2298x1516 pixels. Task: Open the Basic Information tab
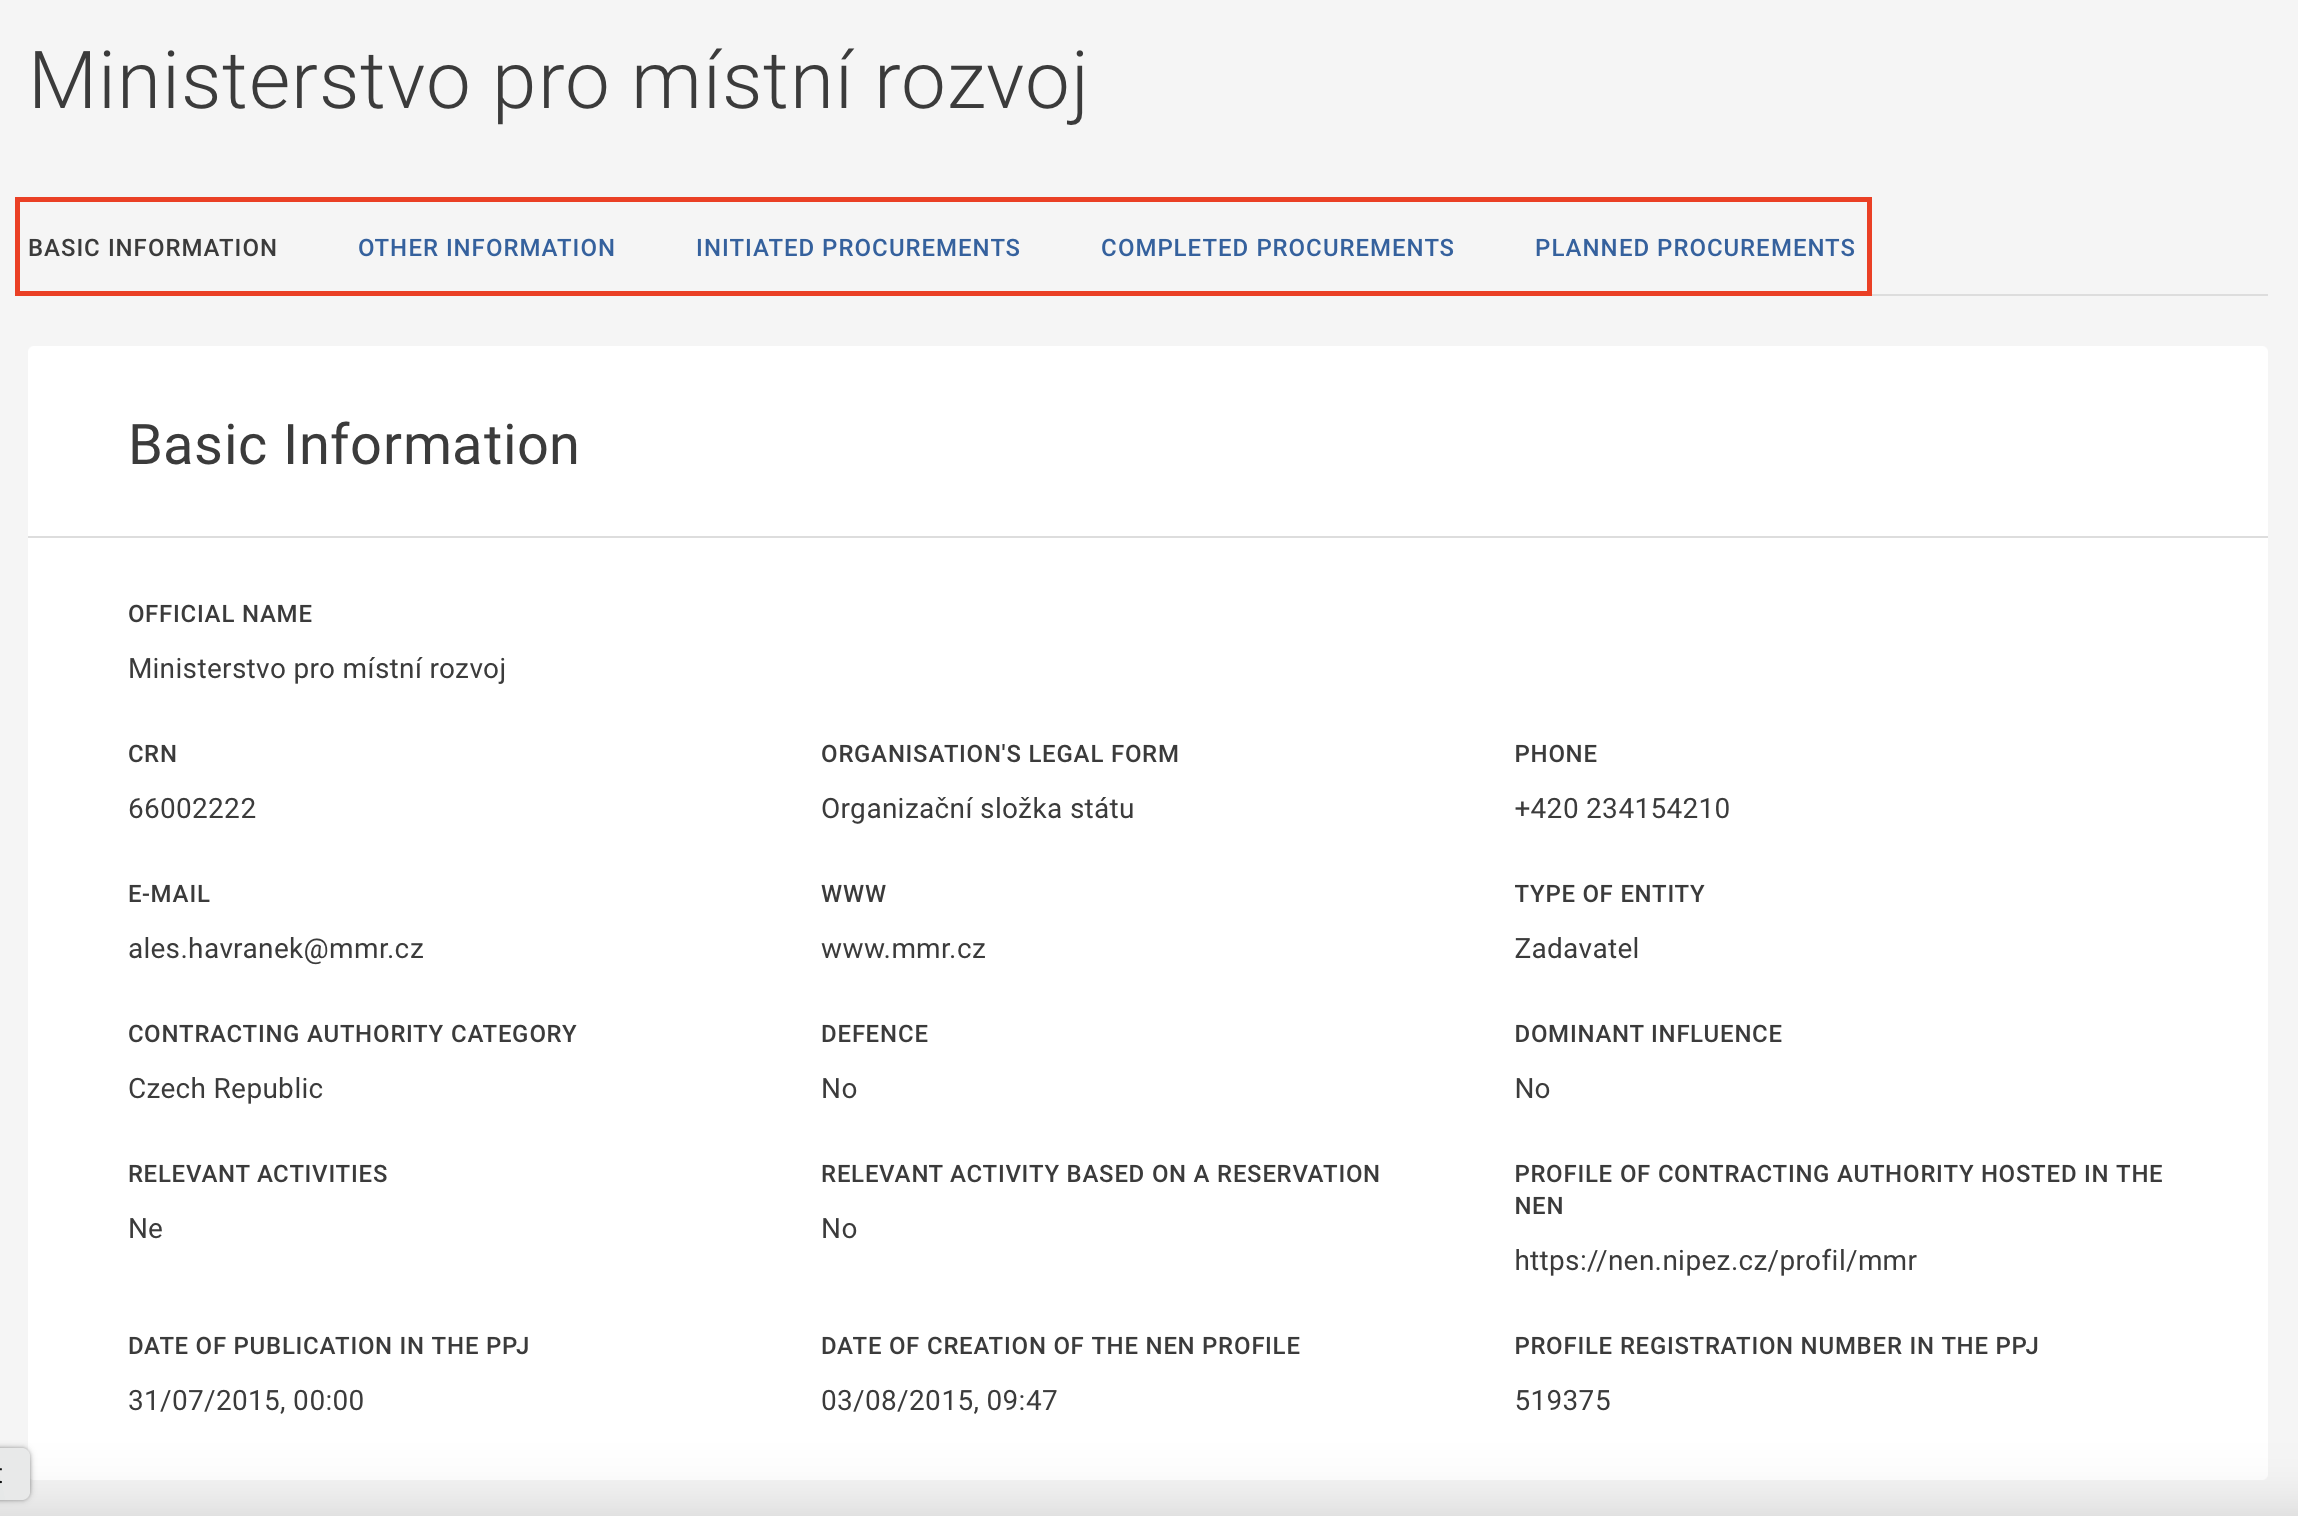(x=152, y=248)
